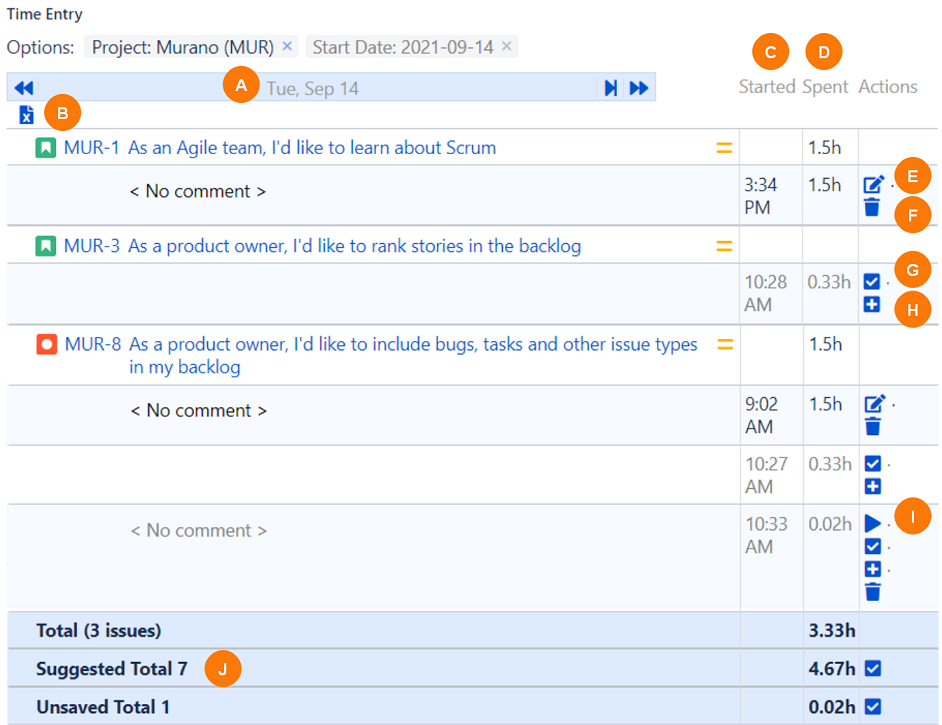Edit the MUR-1 3:34 PM worklog
Screen dimensions: 942x725
coord(874,184)
